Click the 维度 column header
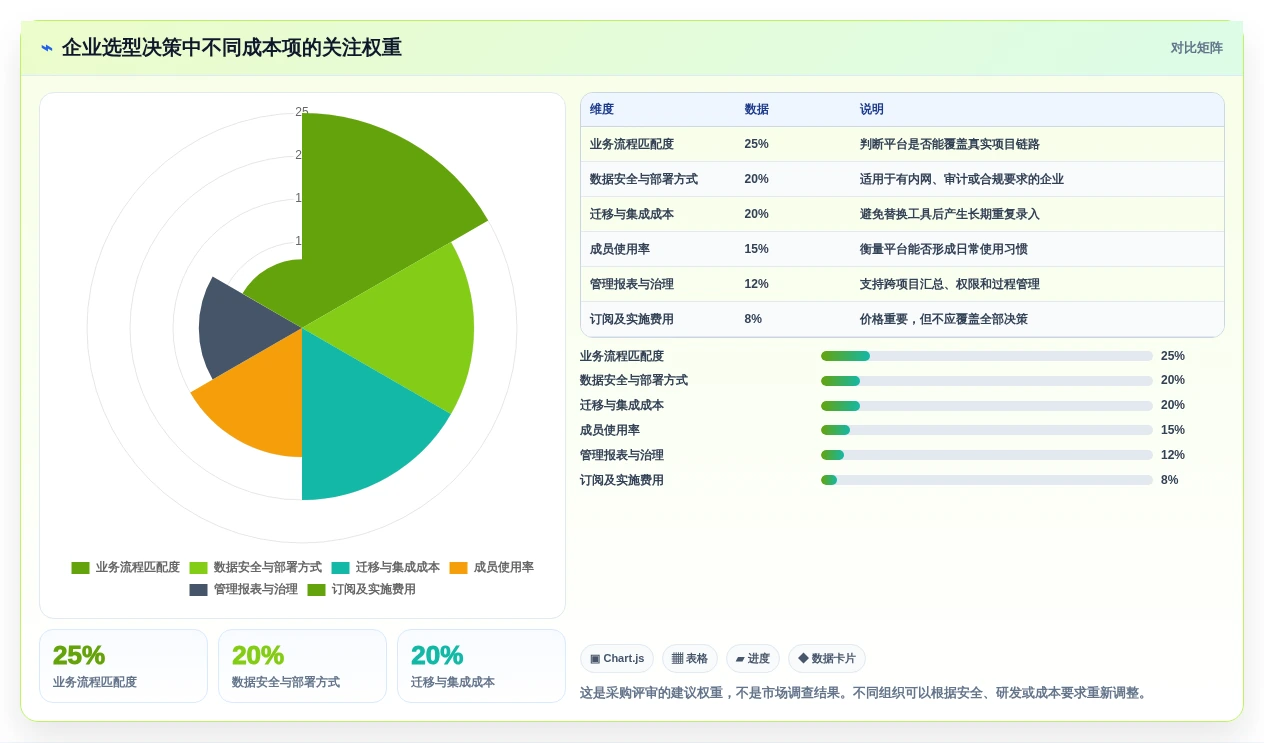 pyautogui.click(x=602, y=110)
